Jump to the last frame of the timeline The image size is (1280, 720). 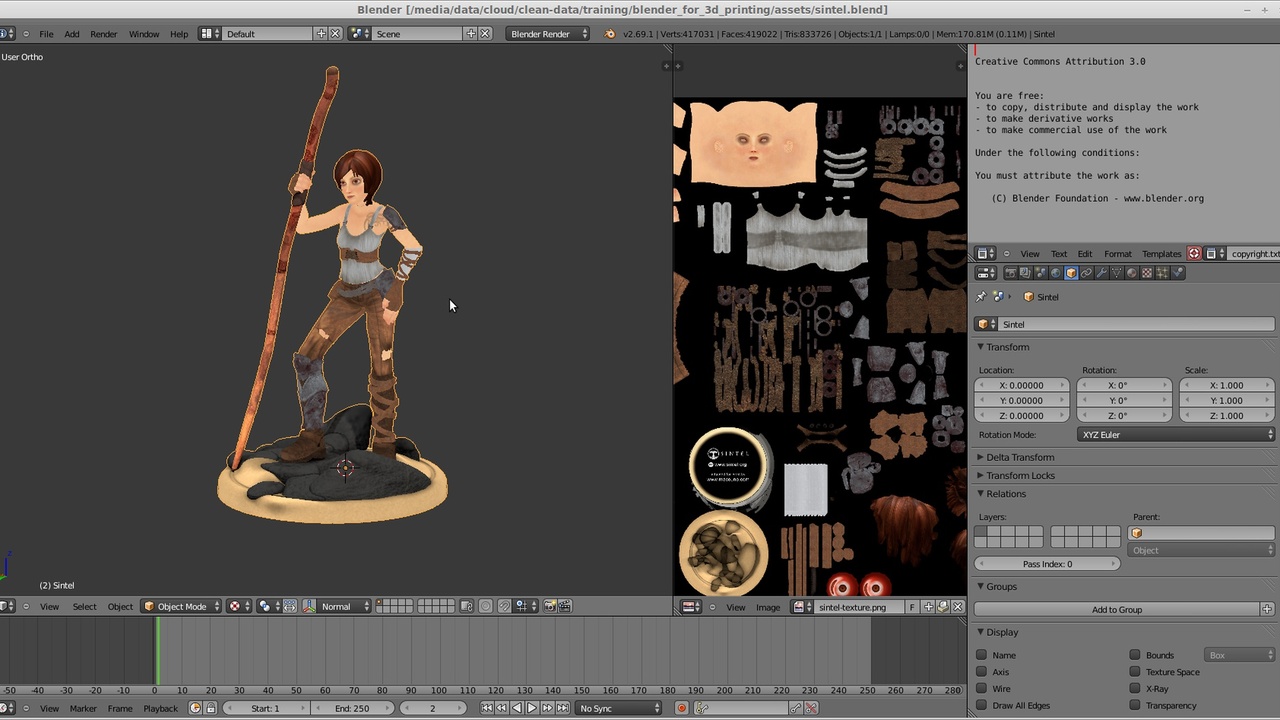coord(562,708)
